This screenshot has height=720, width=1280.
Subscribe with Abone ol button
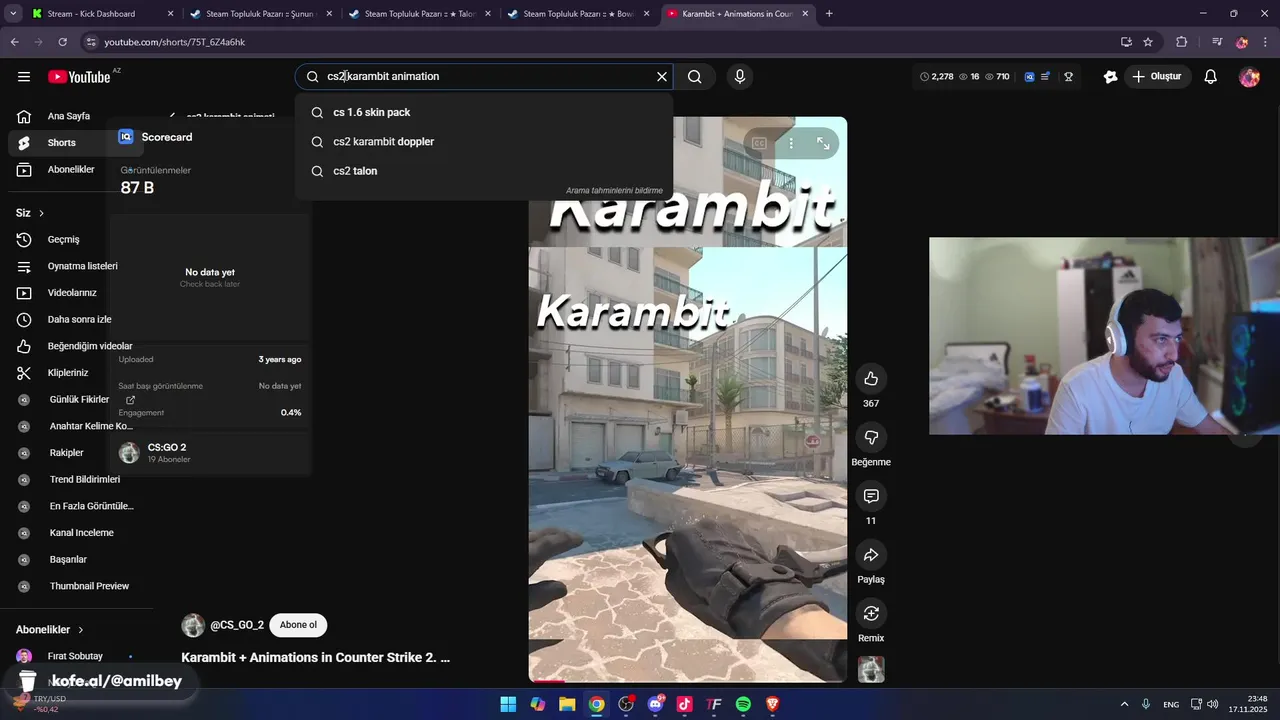pyautogui.click(x=298, y=625)
